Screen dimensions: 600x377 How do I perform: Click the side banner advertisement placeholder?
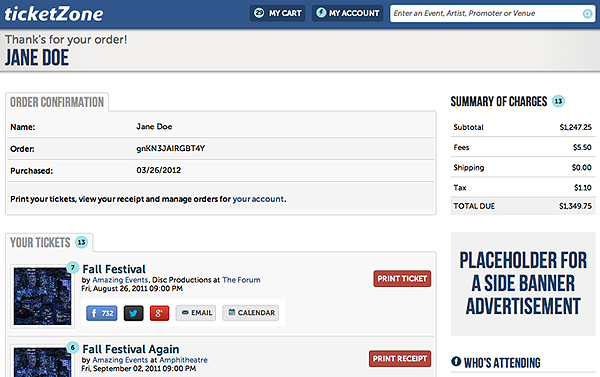click(x=523, y=284)
